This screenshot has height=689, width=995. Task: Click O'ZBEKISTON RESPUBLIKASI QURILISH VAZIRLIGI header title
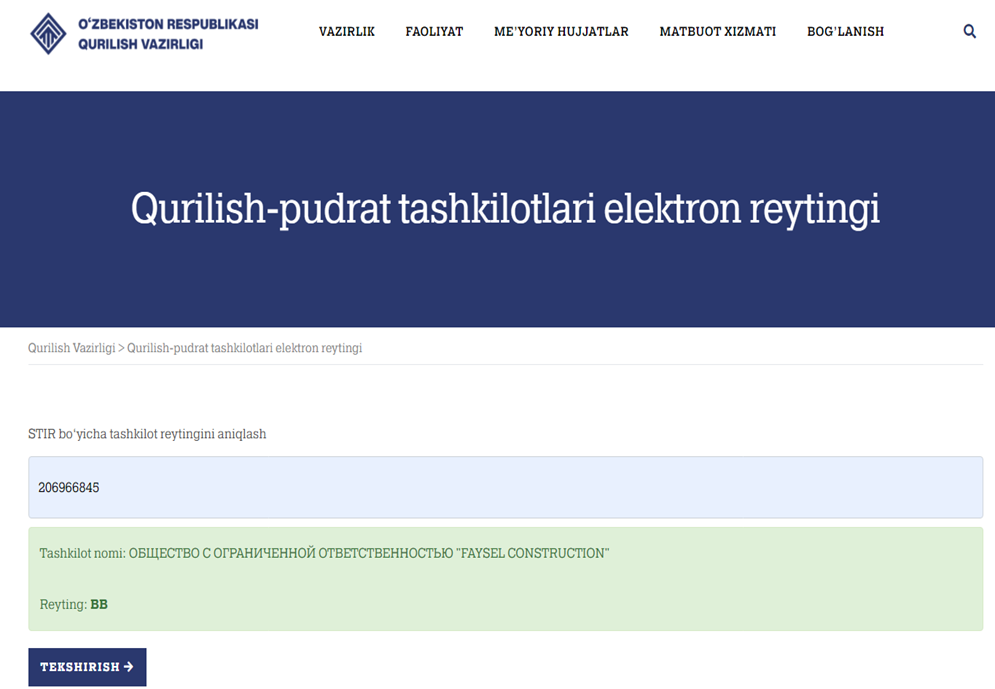[x=168, y=34]
